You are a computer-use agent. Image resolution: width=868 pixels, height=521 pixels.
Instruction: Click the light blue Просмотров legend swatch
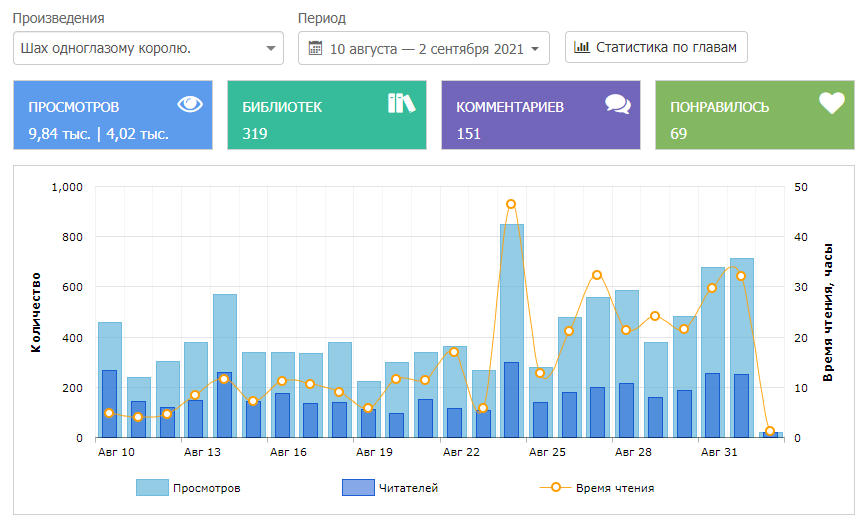(152, 488)
